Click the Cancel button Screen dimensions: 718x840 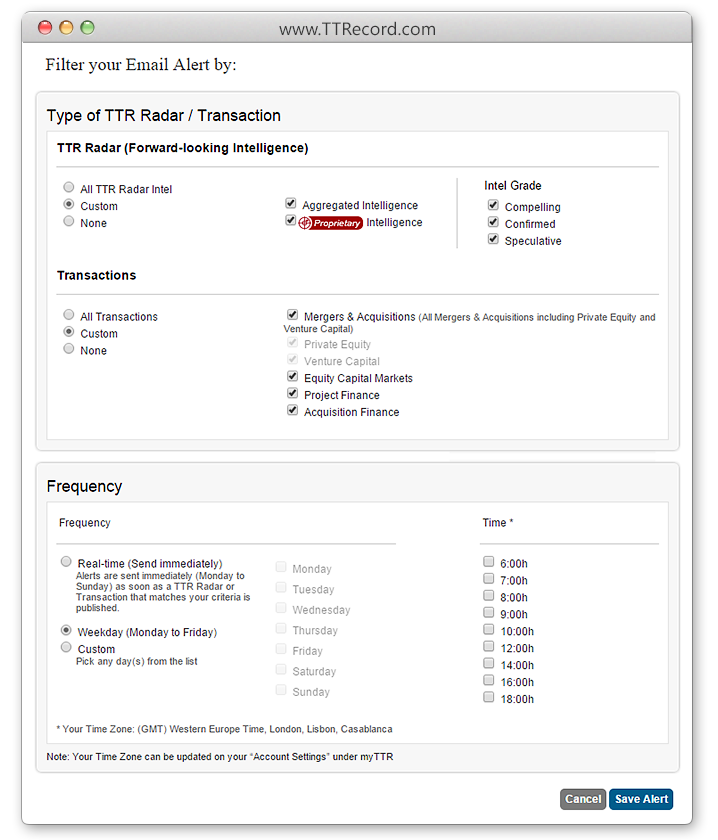(x=583, y=799)
